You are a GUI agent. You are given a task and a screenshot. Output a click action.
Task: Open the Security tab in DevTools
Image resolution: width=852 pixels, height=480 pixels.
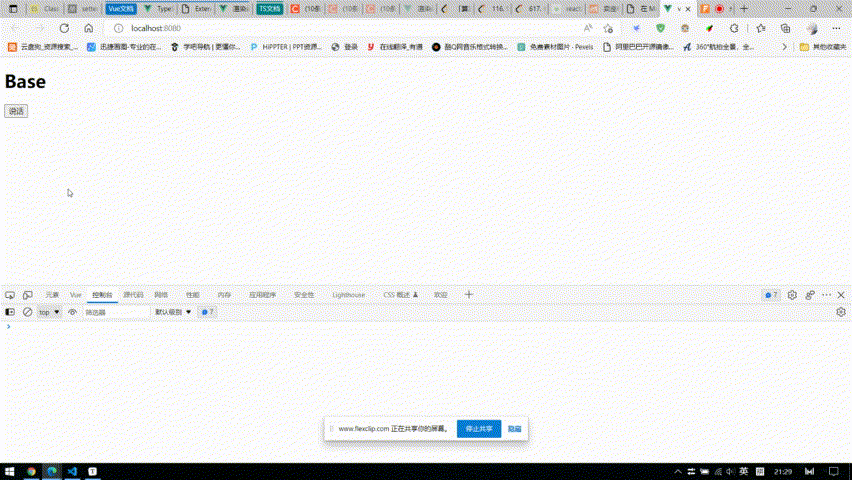pos(304,295)
